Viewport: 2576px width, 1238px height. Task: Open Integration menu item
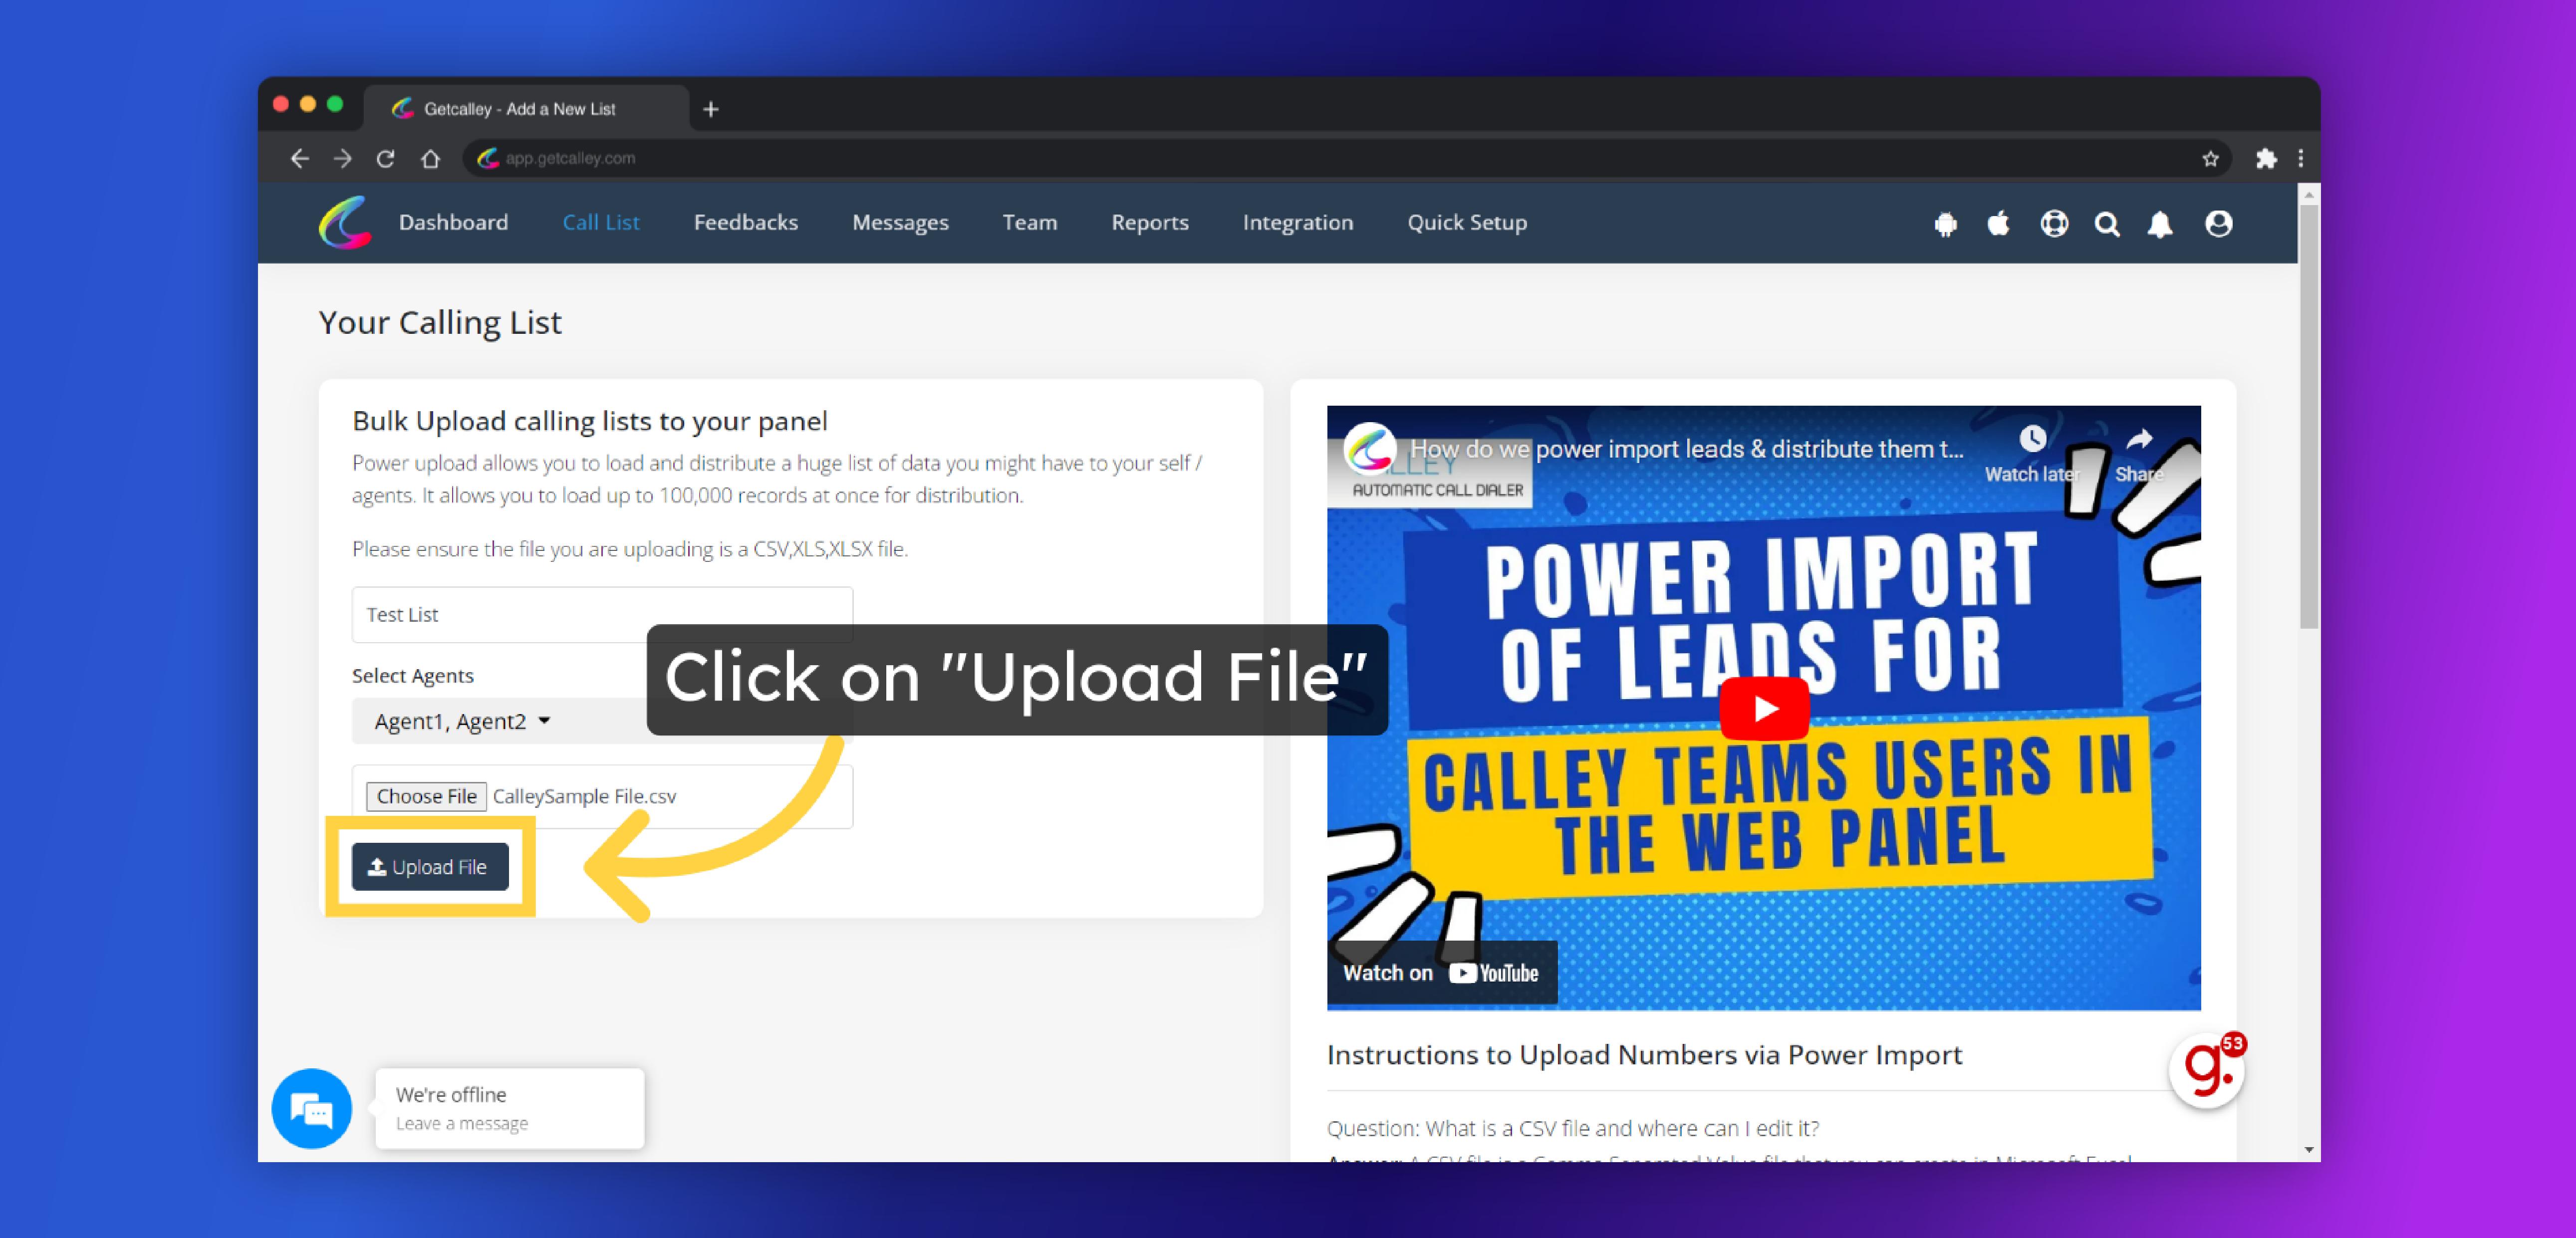[x=1297, y=223]
